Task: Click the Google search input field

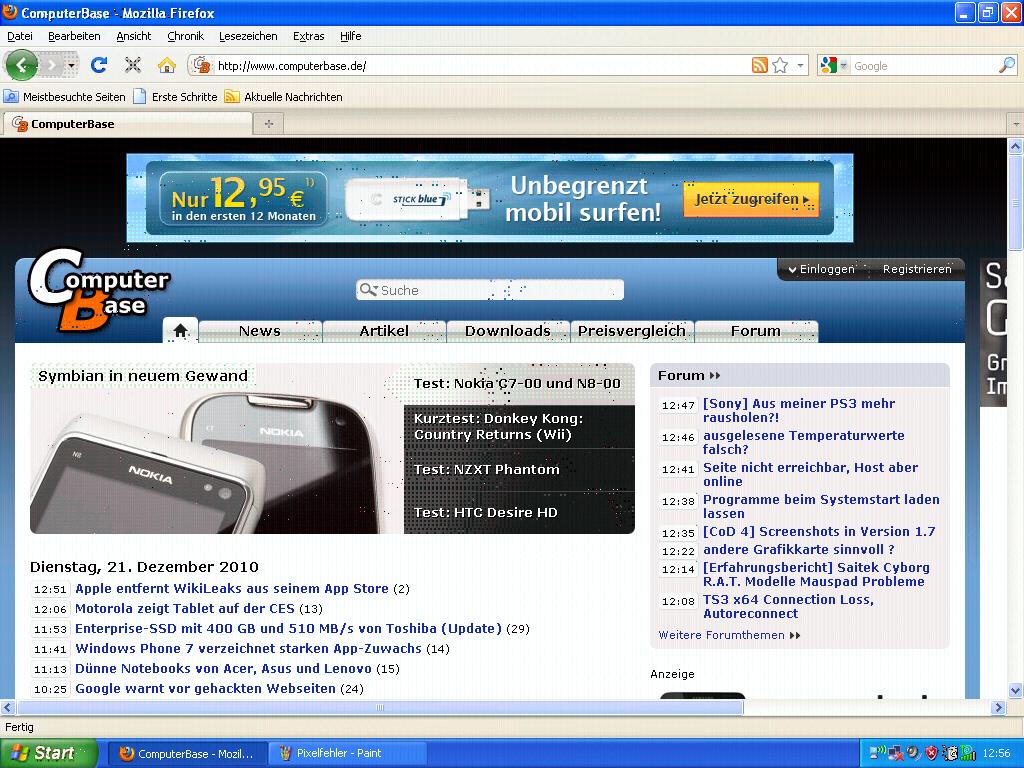Action: pos(924,66)
